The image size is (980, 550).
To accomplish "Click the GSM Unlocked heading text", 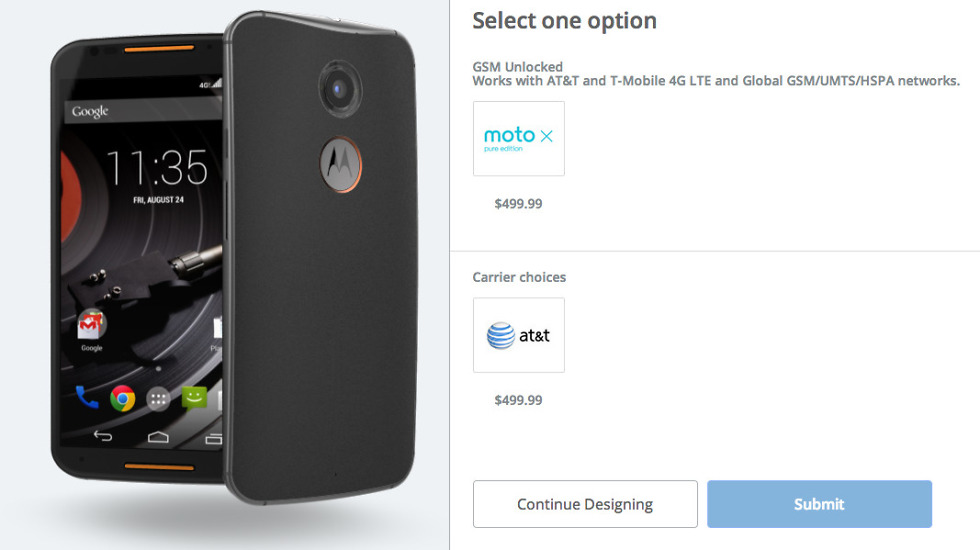I will [x=517, y=67].
